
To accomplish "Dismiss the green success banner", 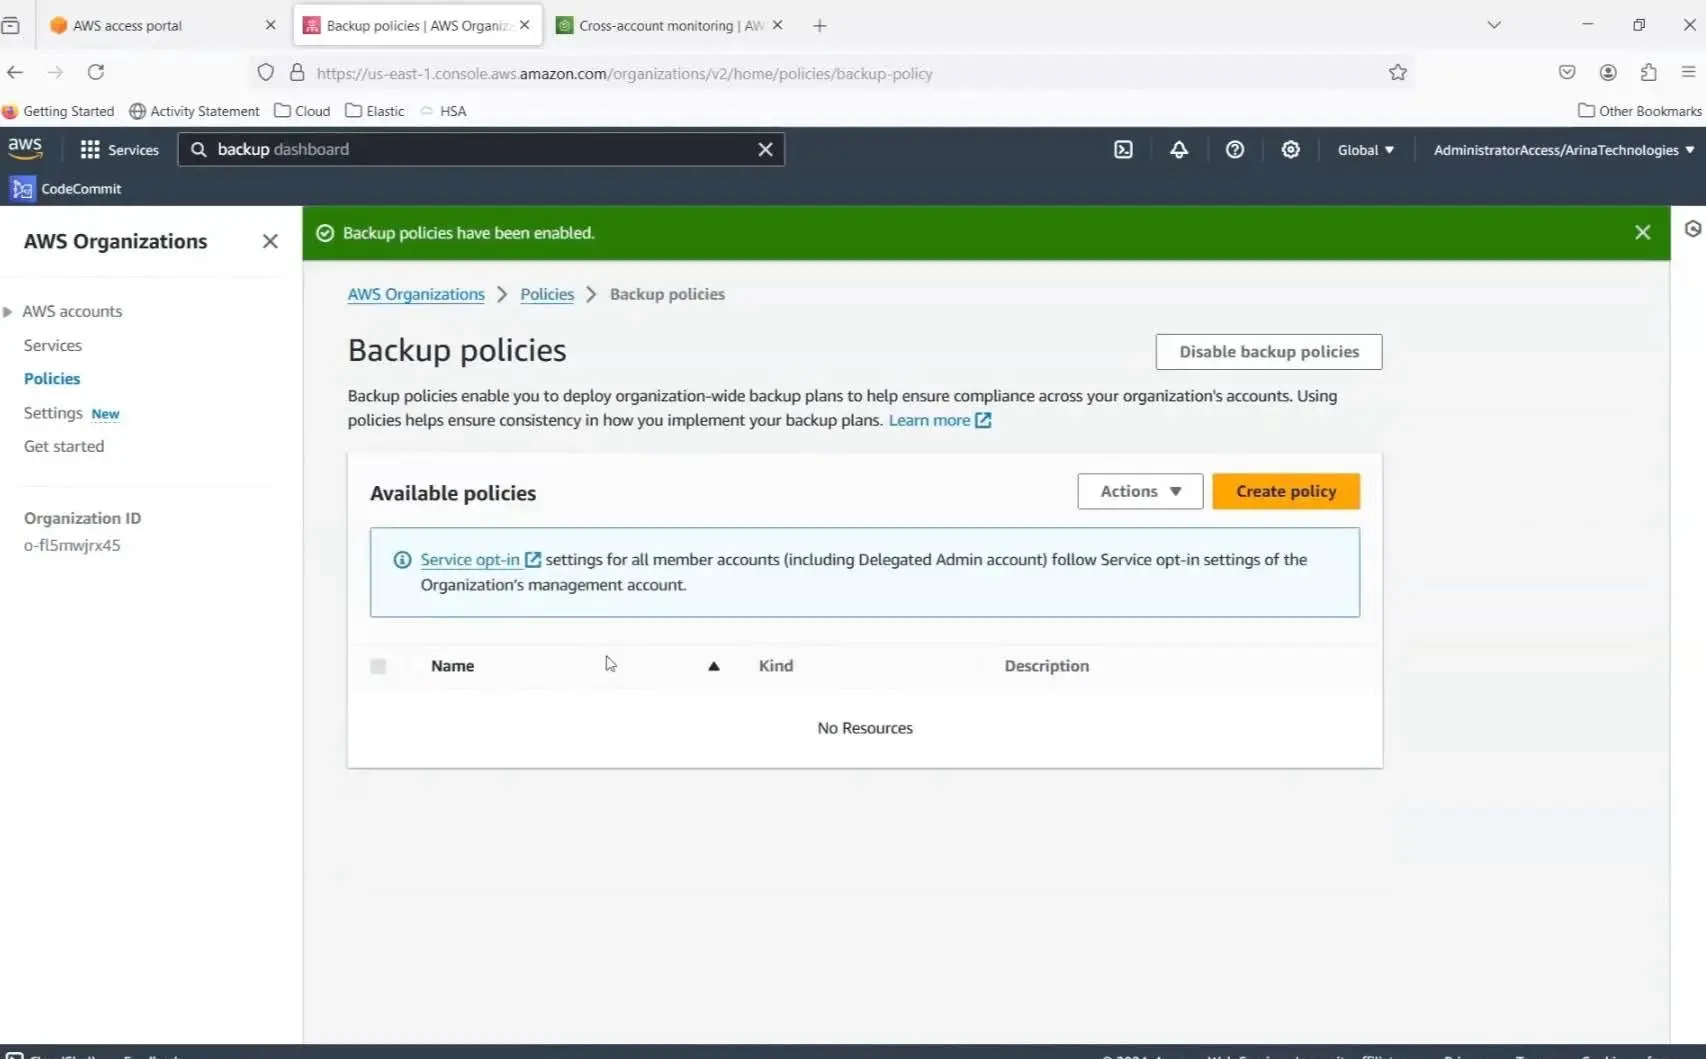I will point(1642,233).
